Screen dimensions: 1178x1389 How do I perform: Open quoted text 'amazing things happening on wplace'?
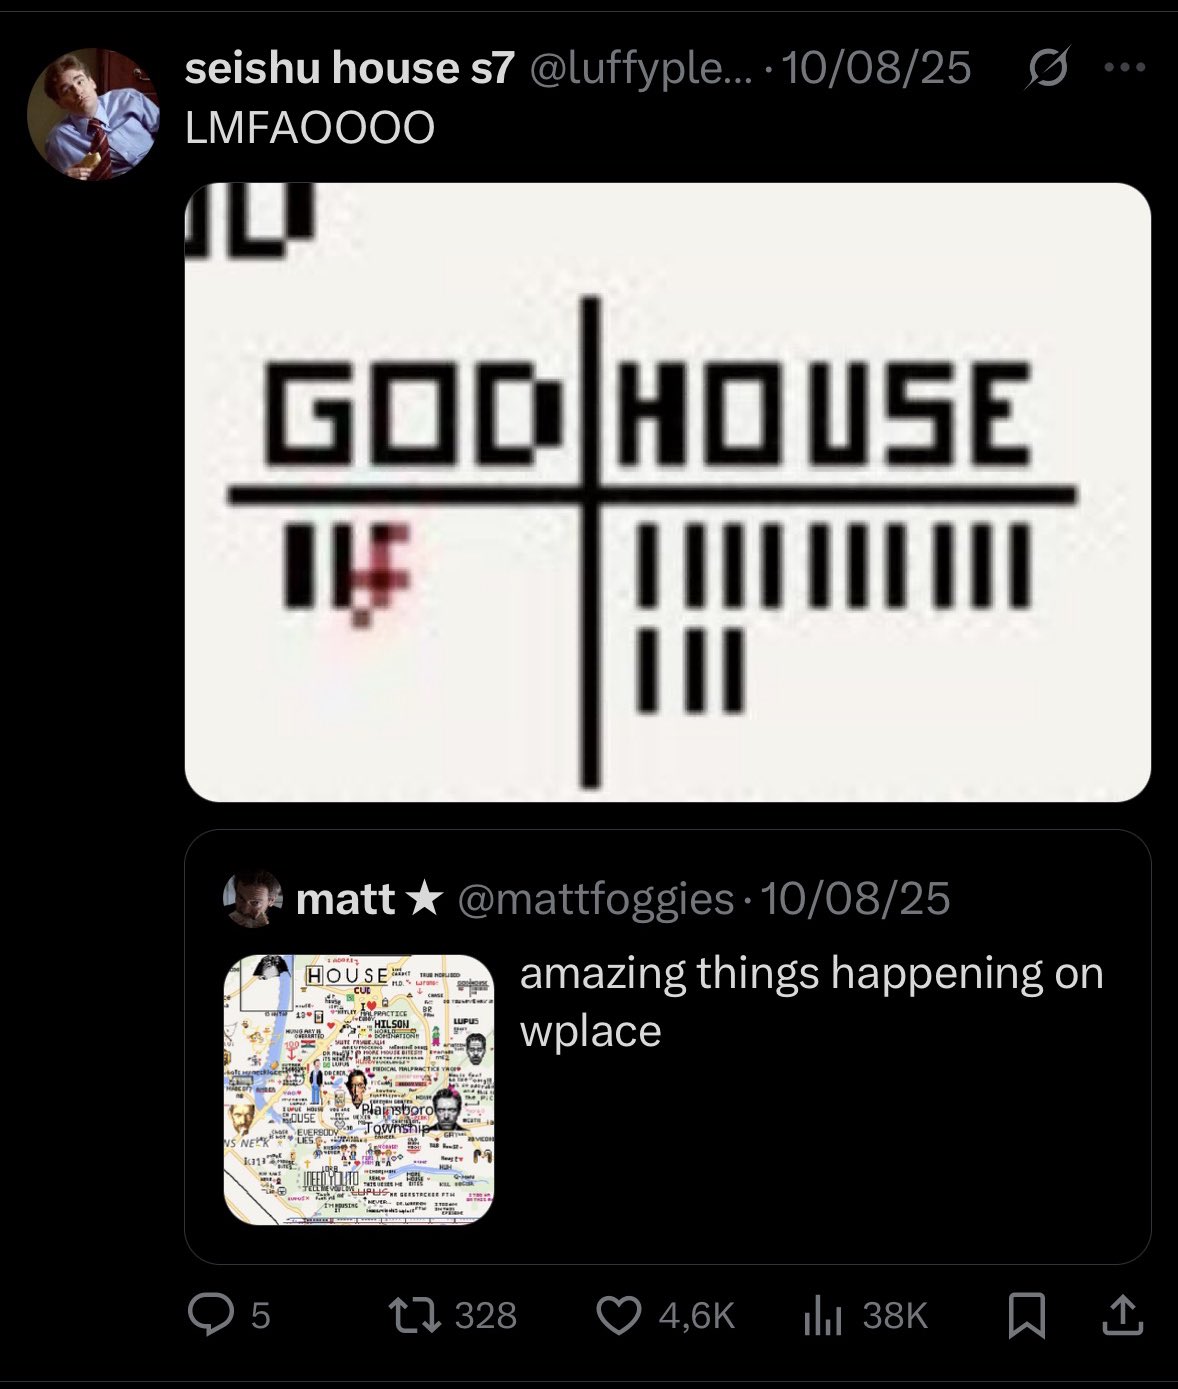[811, 1001]
